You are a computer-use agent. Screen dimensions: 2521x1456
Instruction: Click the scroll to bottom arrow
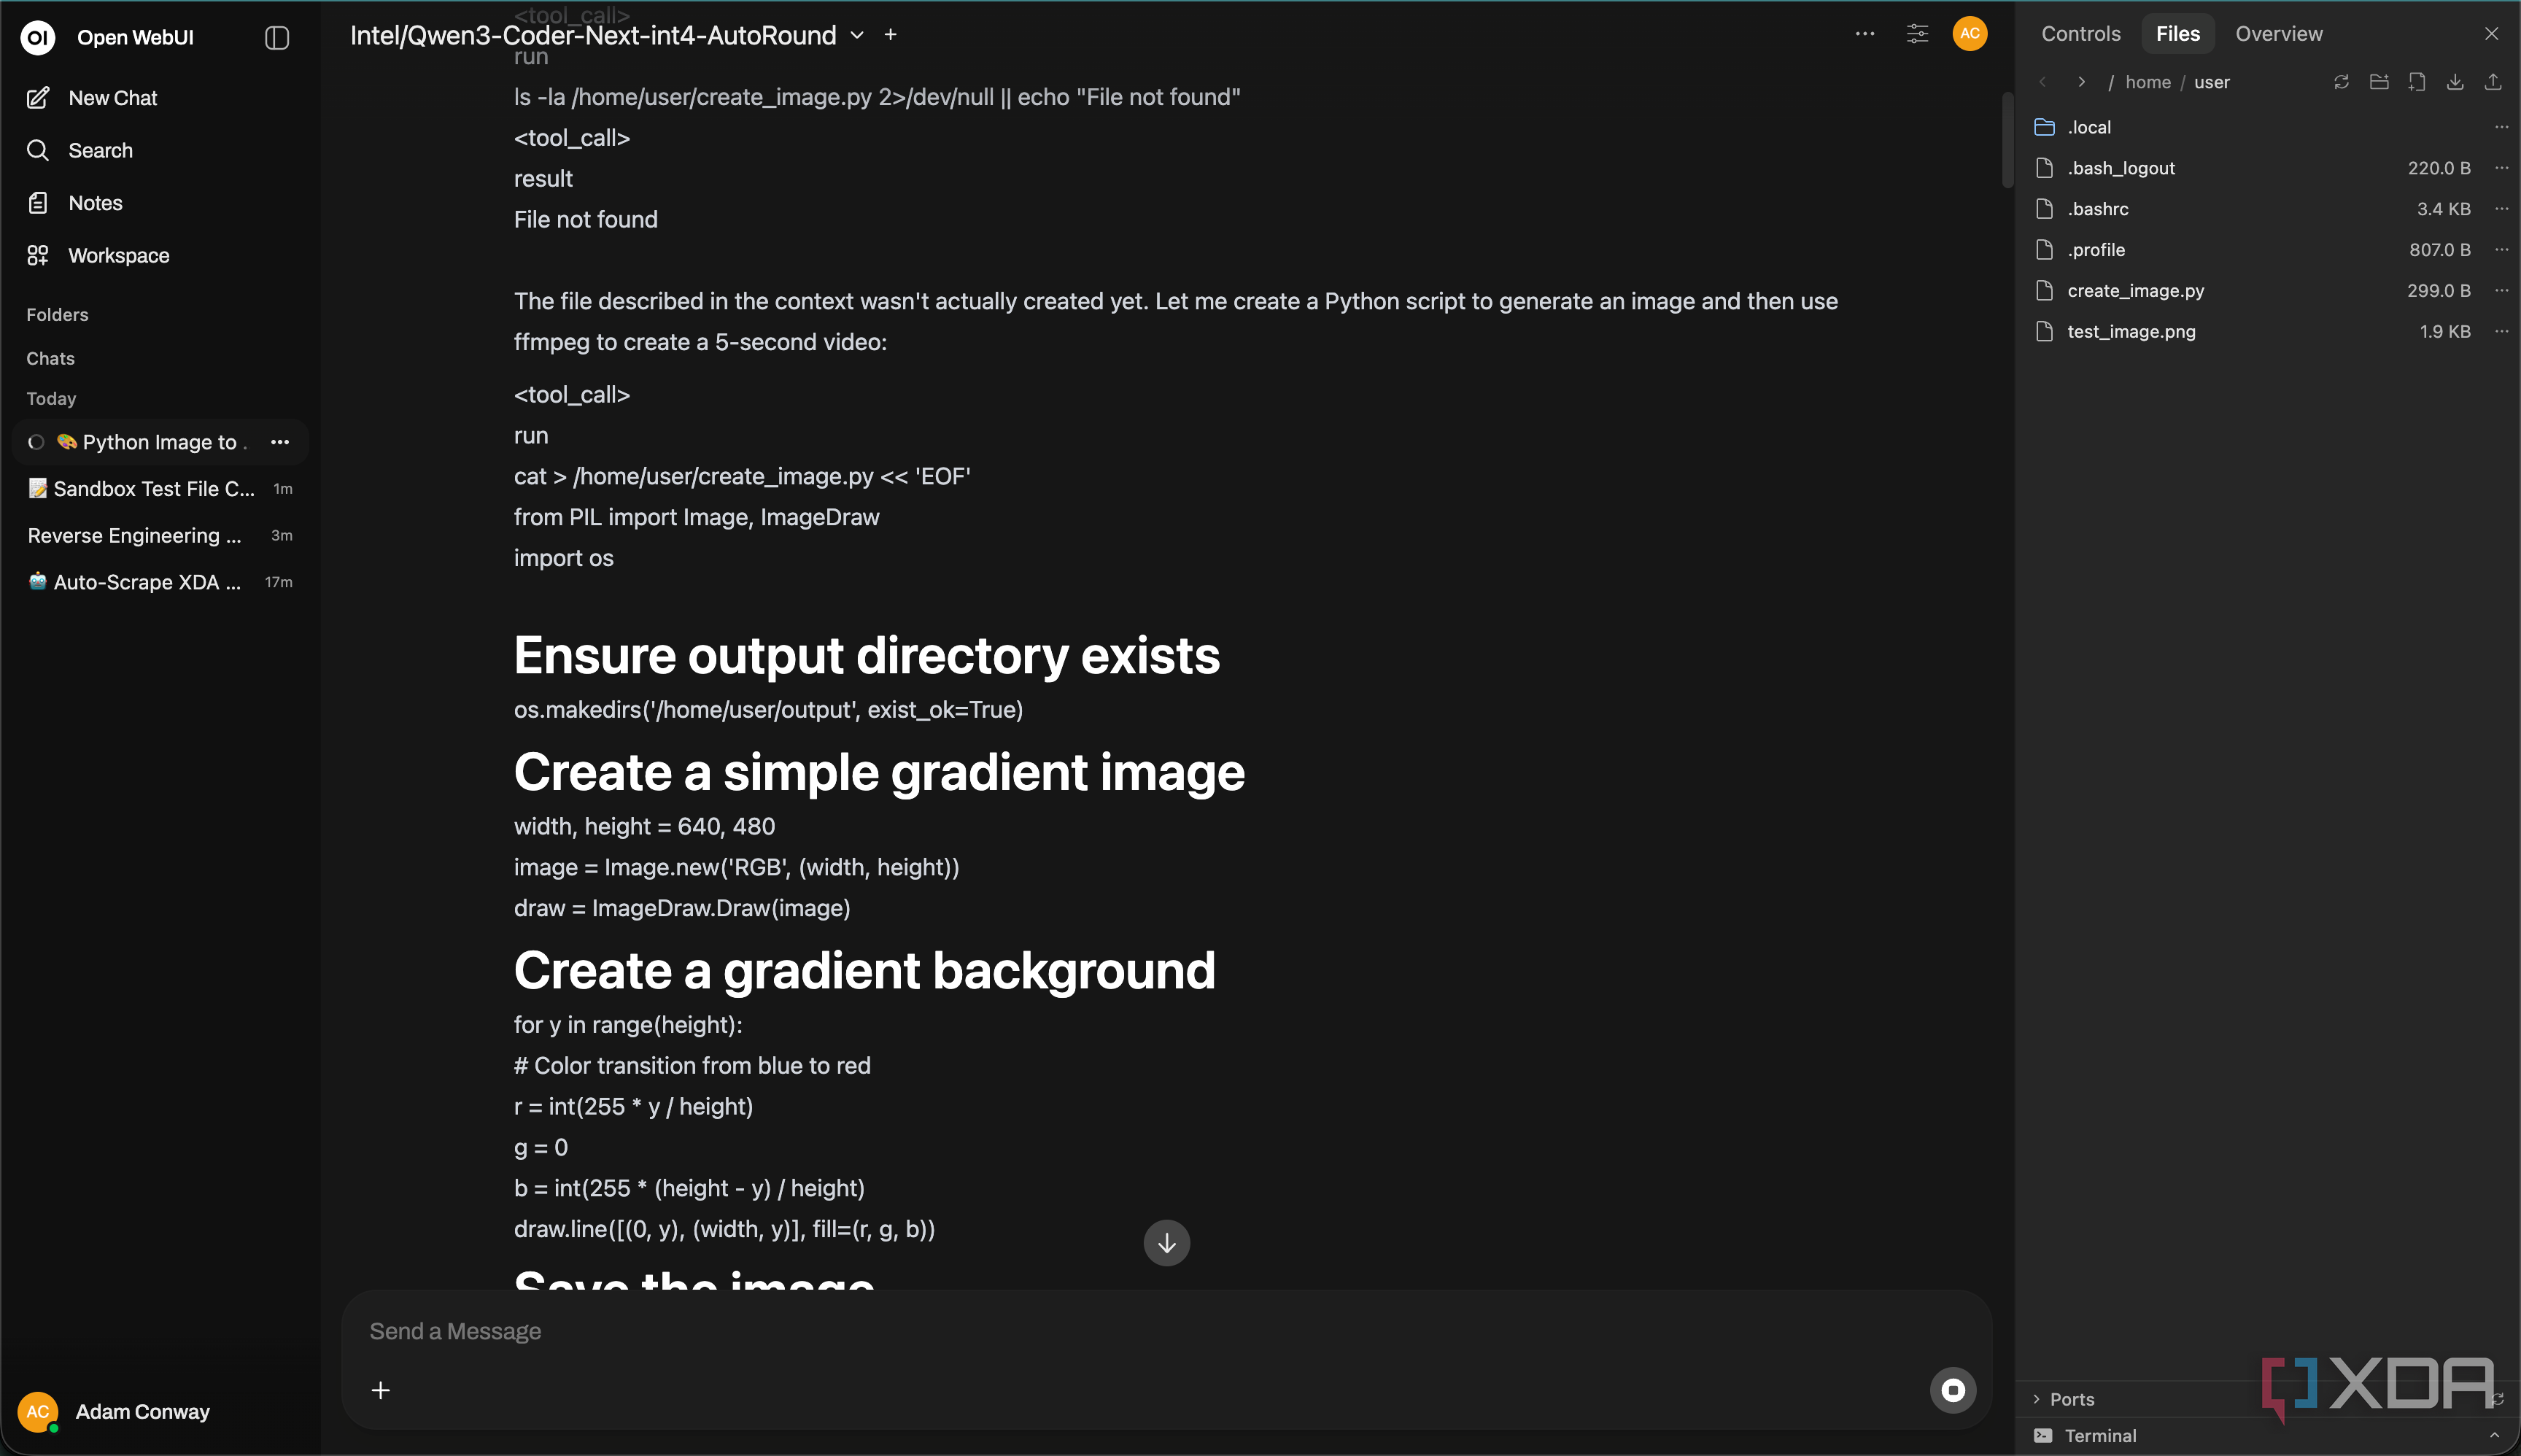[x=1166, y=1243]
